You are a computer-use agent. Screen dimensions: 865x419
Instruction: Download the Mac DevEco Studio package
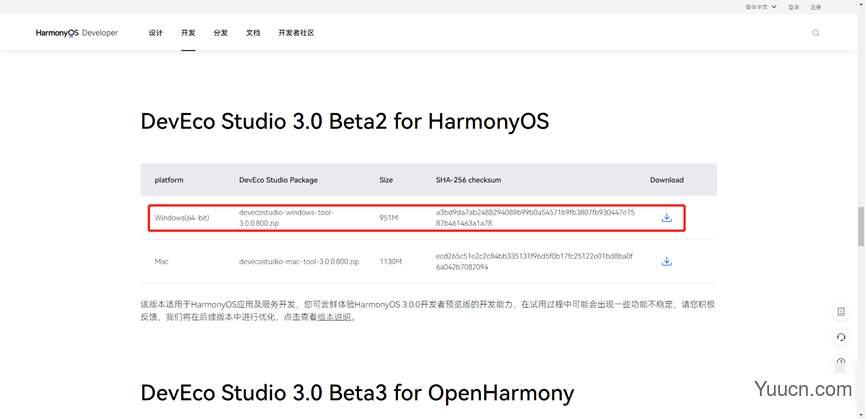666,261
